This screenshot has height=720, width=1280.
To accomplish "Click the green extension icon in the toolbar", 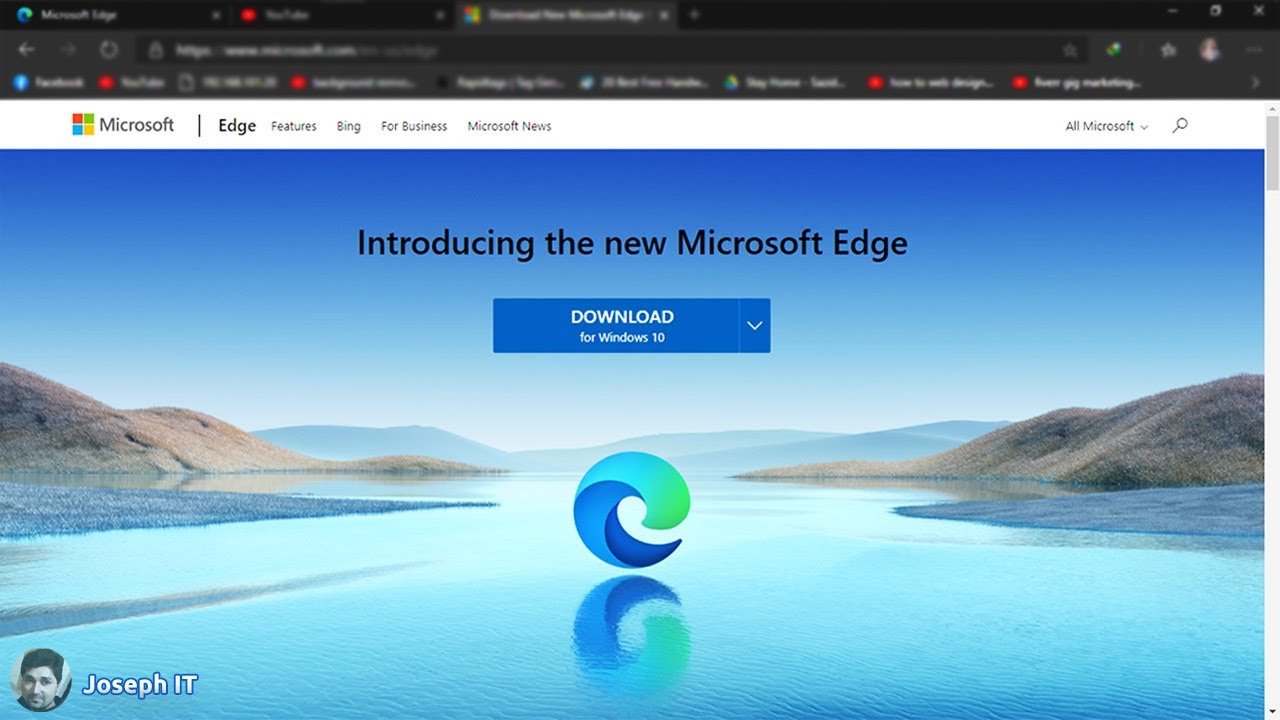I will (x=1113, y=49).
